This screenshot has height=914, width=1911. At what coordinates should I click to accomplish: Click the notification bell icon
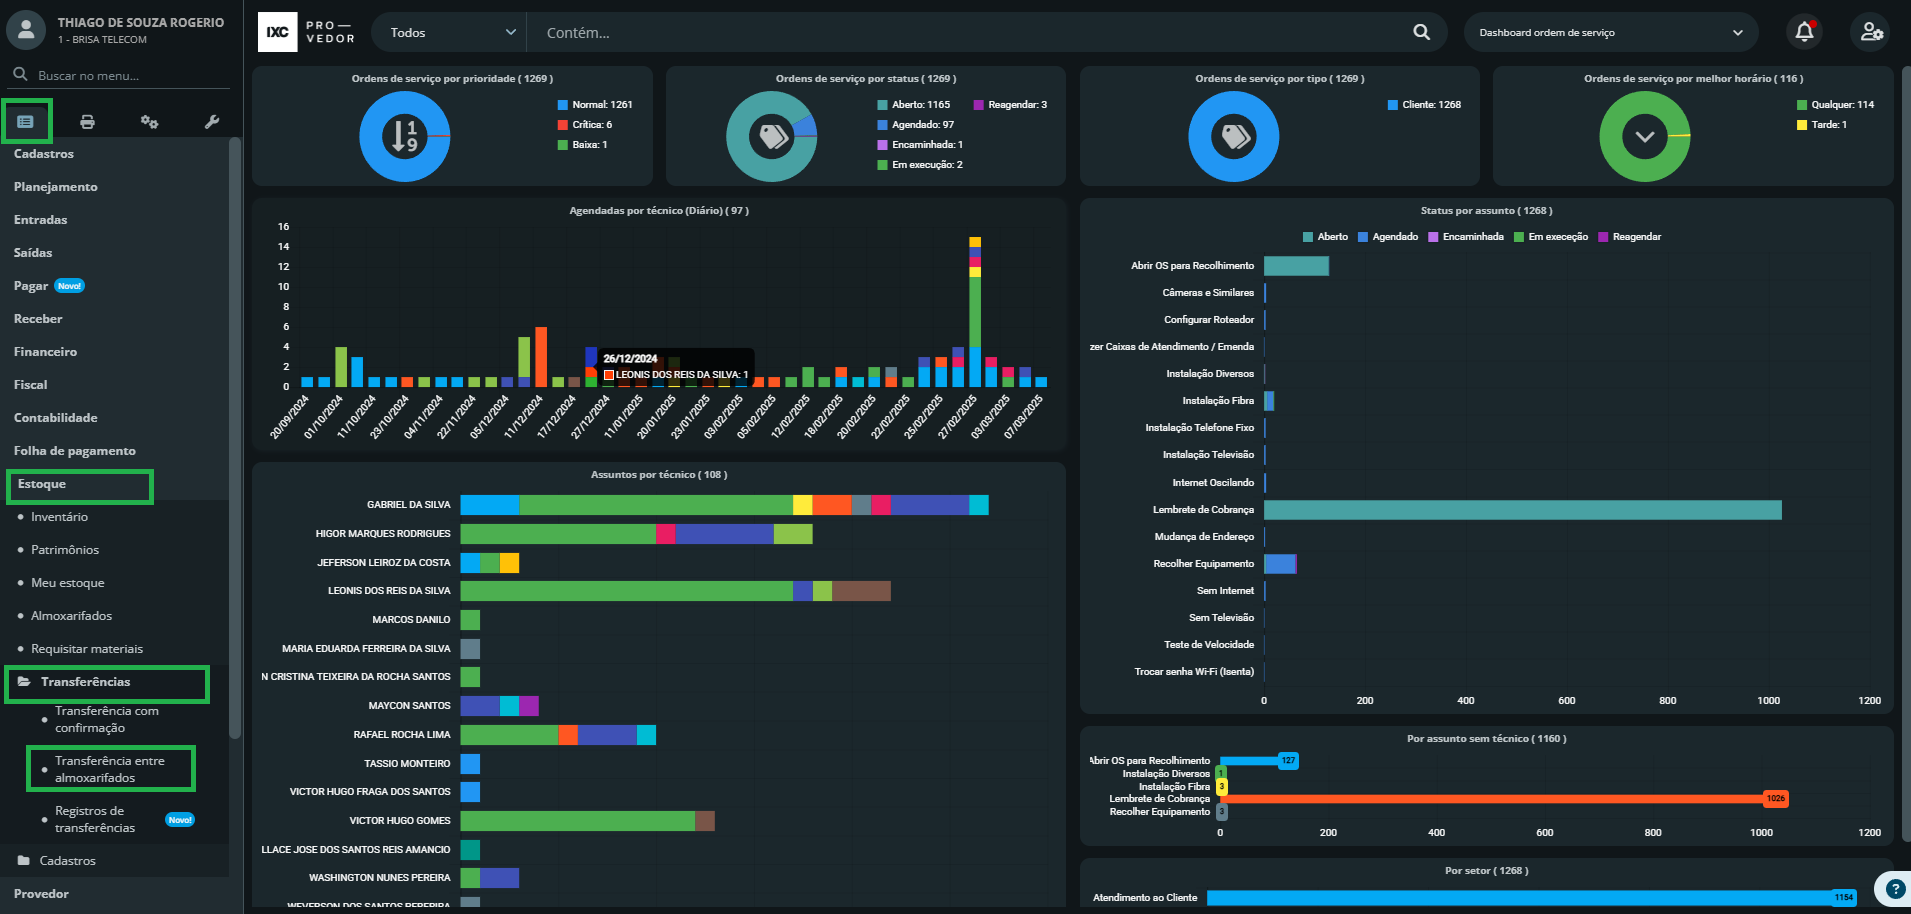click(x=1804, y=32)
